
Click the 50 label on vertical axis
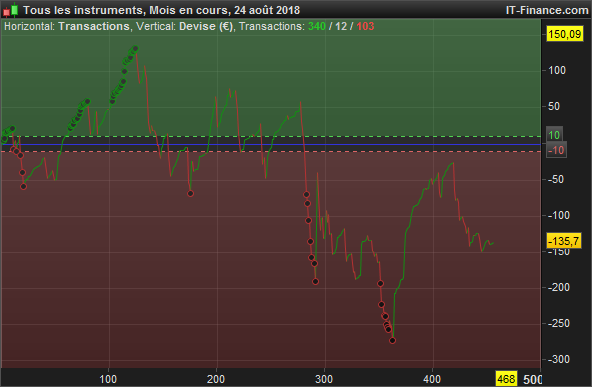[554, 106]
